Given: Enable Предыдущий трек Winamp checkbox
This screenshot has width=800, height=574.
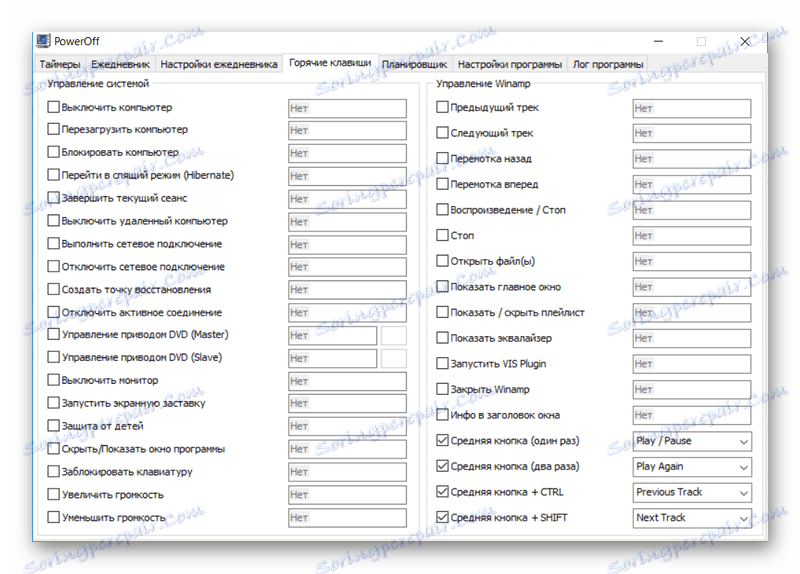Looking at the screenshot, I should (442, 107).
